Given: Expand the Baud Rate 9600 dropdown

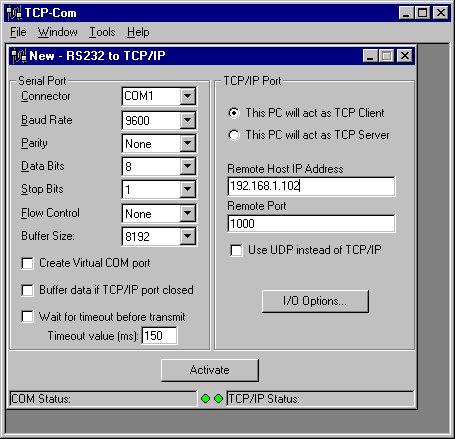Looking at the screenshot, I should (x=188, y=120).
